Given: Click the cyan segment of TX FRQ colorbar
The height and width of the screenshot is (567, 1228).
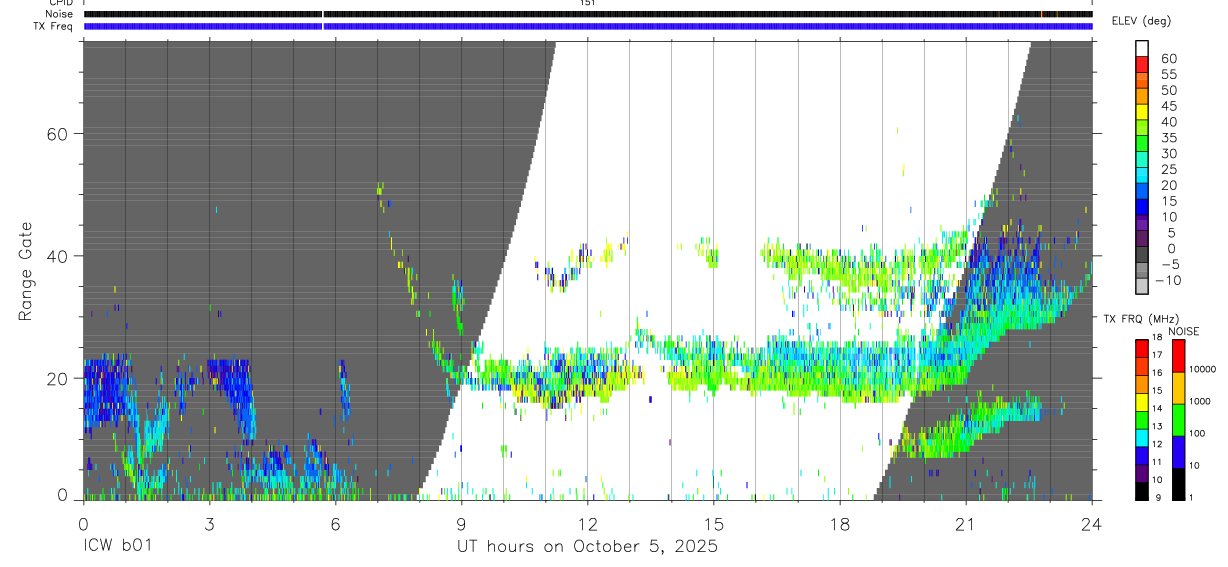Looking at the screenshot, I should coord(1141,436).
